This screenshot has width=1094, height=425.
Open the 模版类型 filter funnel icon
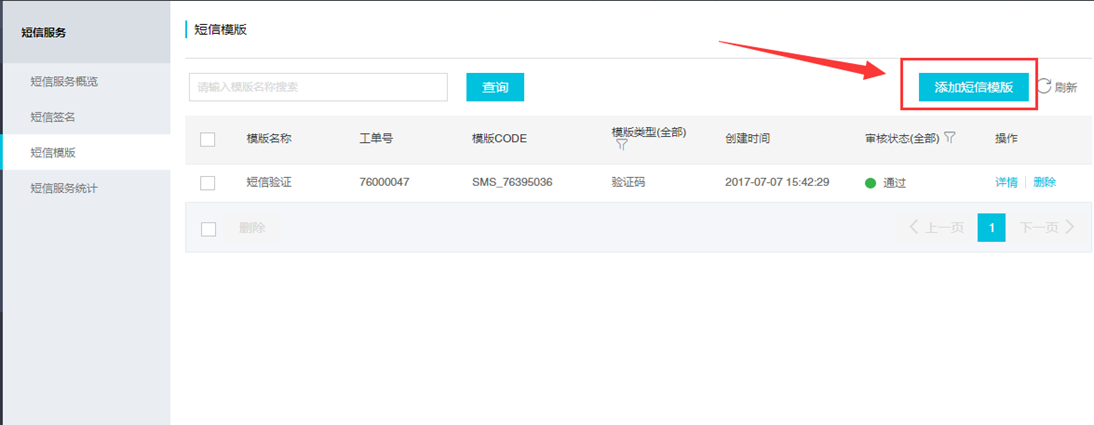[x=622, y=145]
